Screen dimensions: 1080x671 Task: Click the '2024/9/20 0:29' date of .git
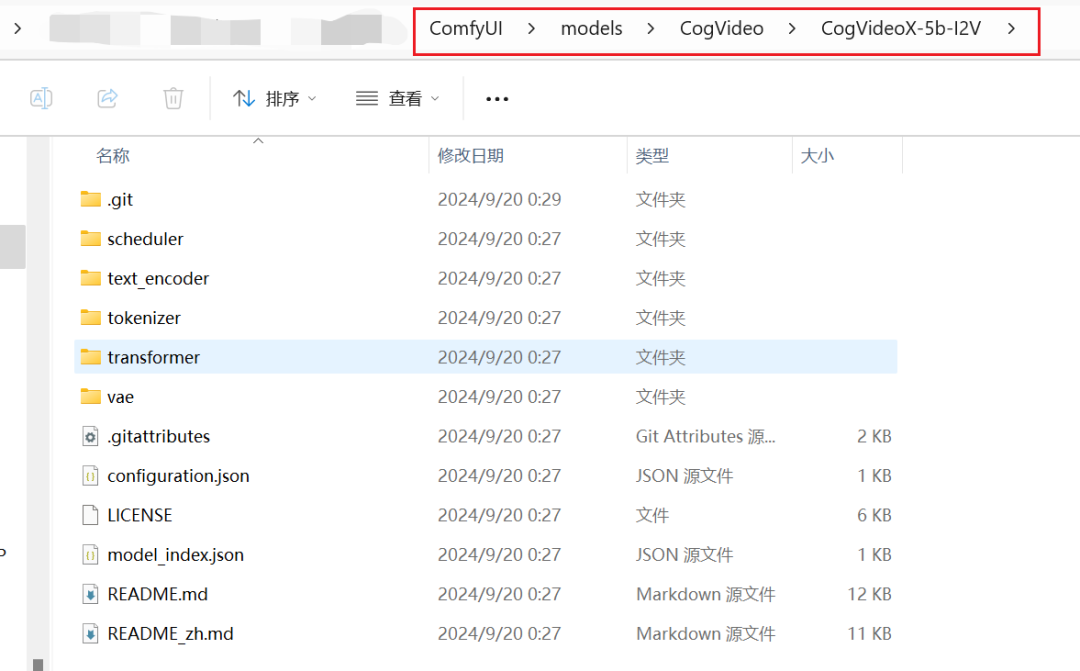(x=499, y=199)
